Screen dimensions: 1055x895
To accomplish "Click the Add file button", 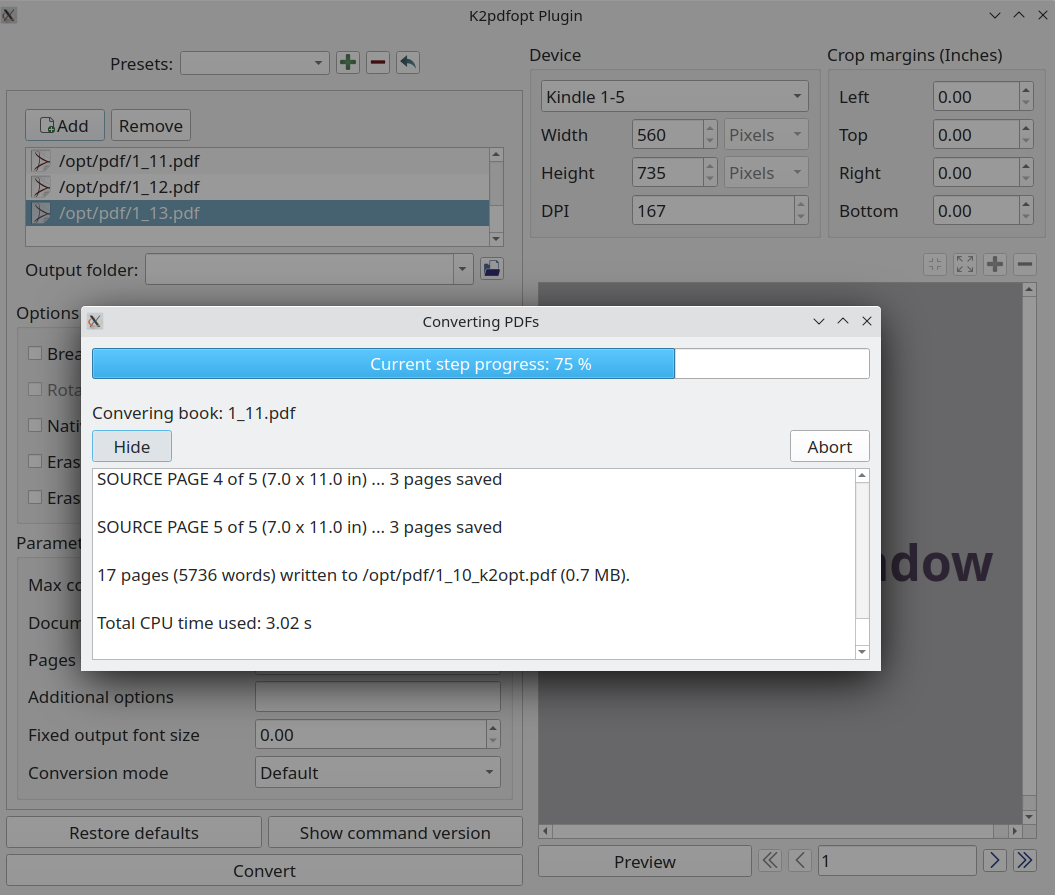I will (65, 126).
